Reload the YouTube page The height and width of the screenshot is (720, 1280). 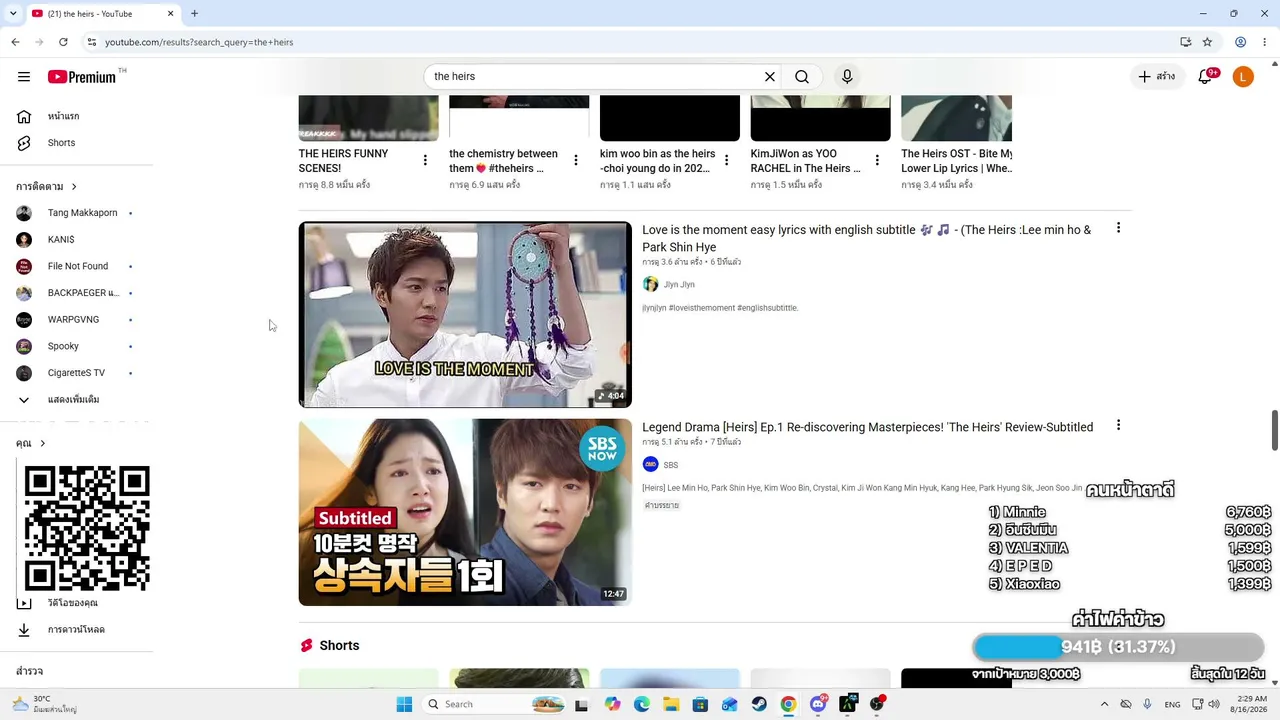[x=63, y=42]
